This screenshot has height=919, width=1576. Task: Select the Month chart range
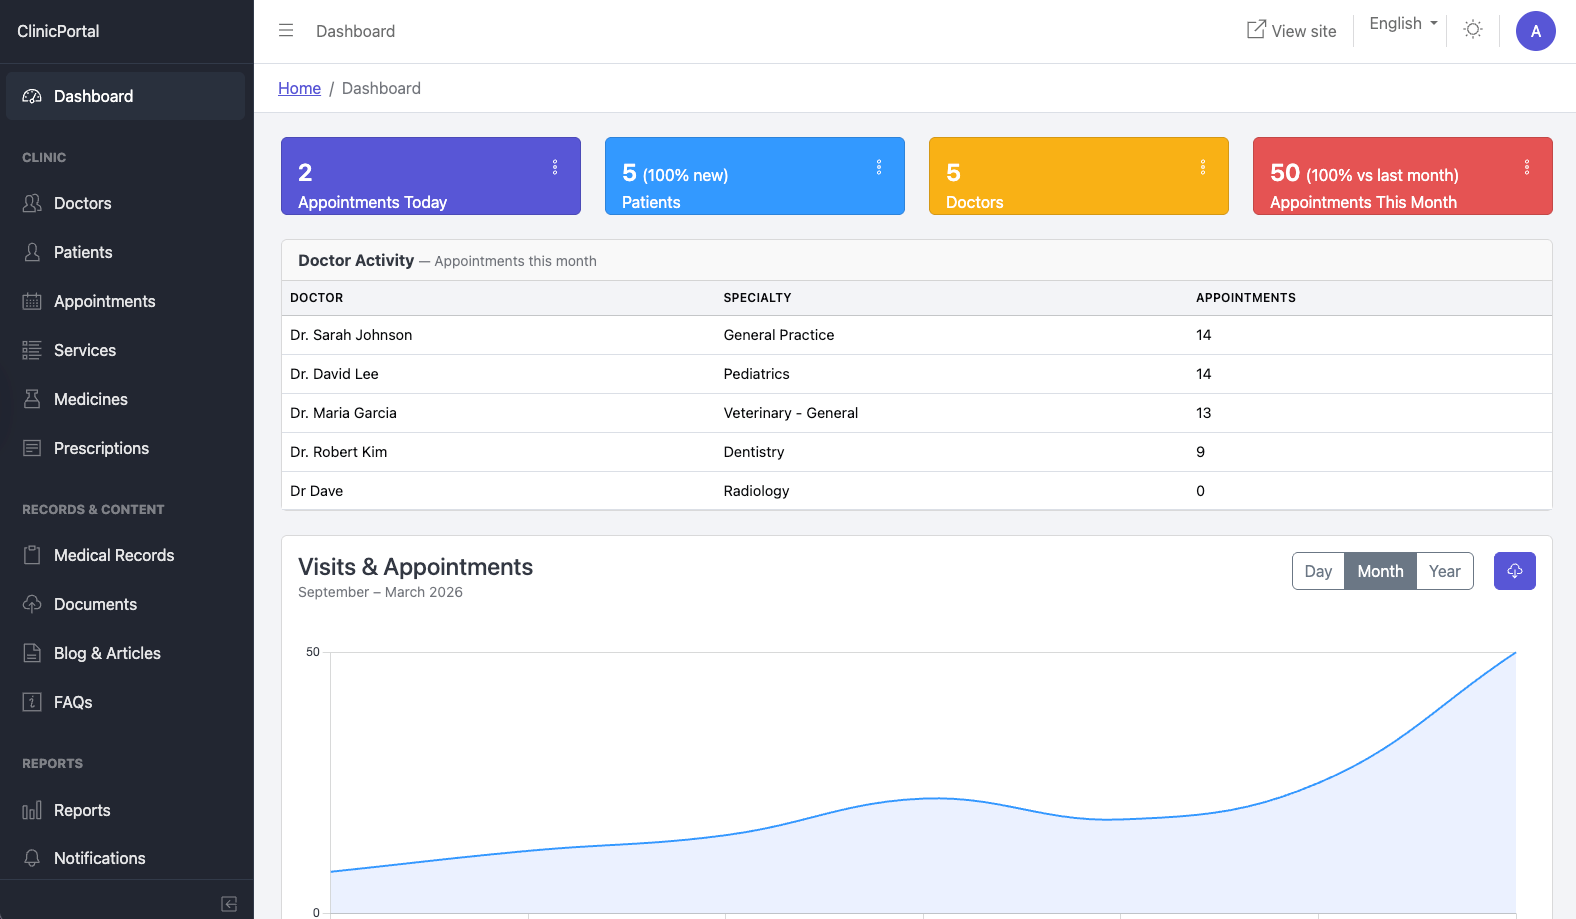[x=1380, y=571]
